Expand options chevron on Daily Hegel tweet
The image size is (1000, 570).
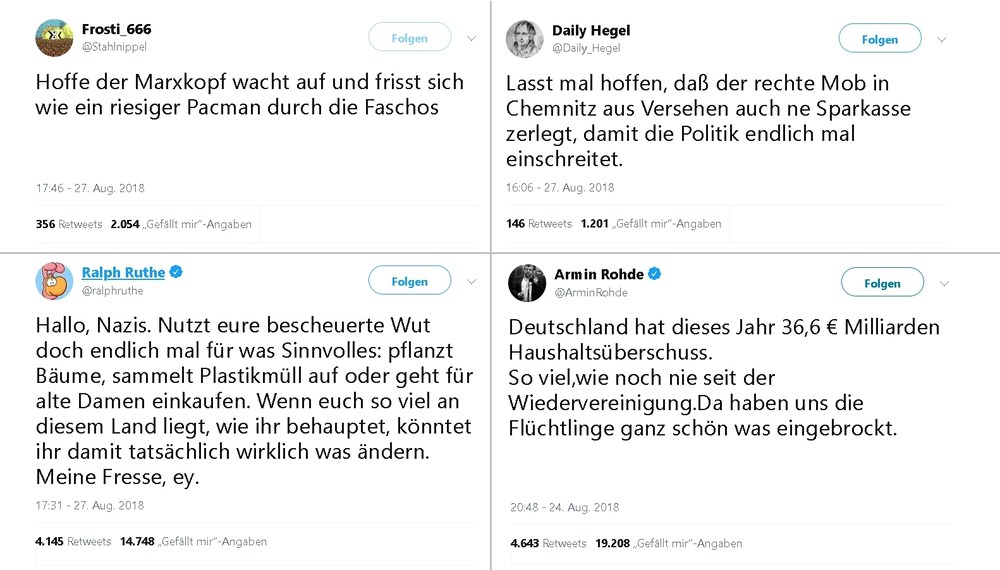coord(941,40)
